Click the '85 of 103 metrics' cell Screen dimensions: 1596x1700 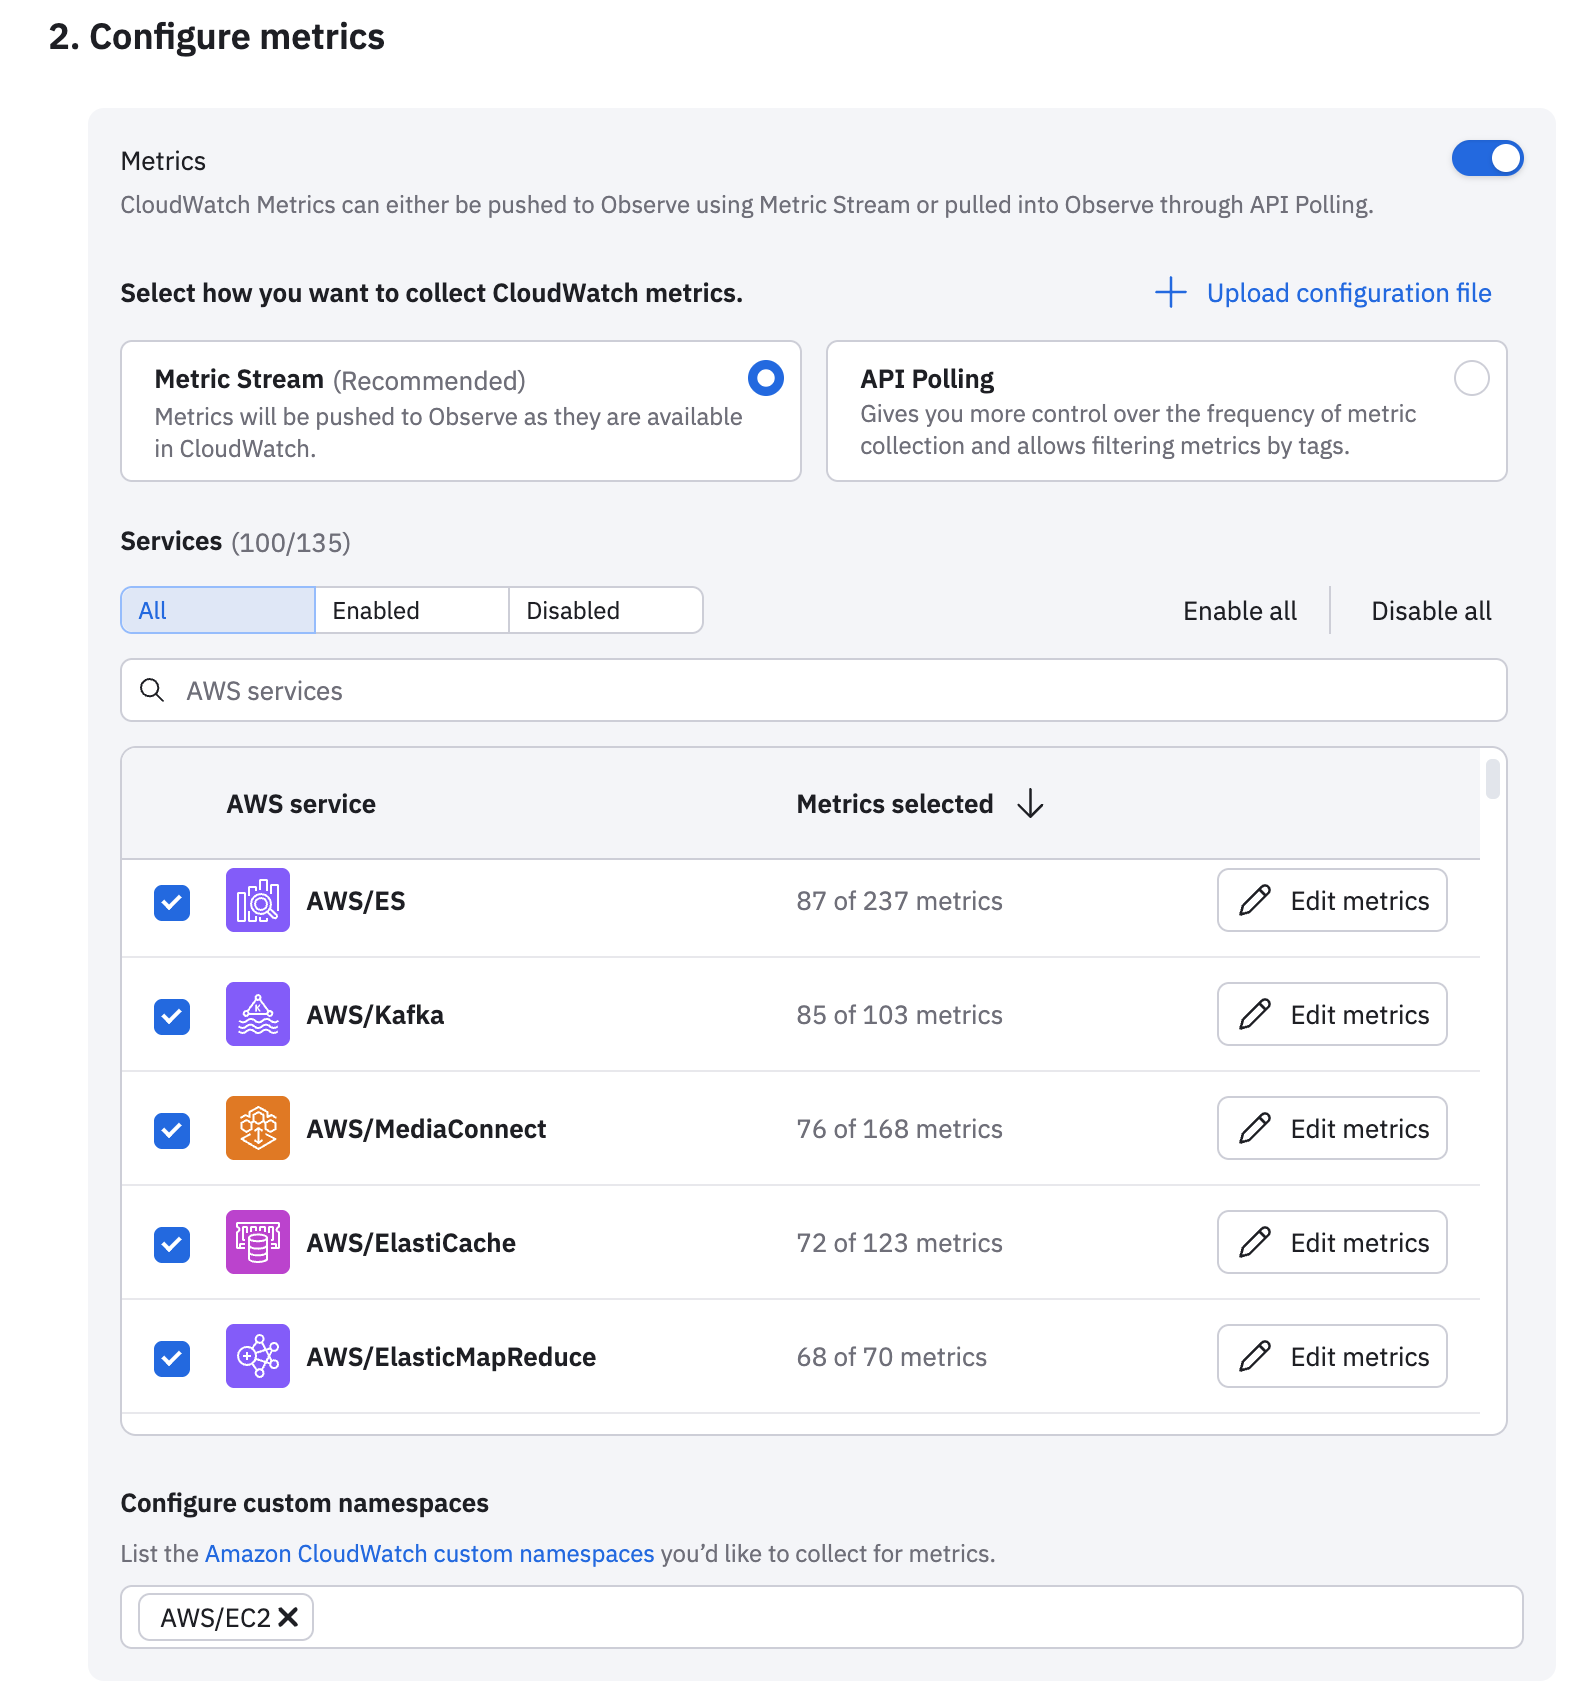coord(899,1015)
